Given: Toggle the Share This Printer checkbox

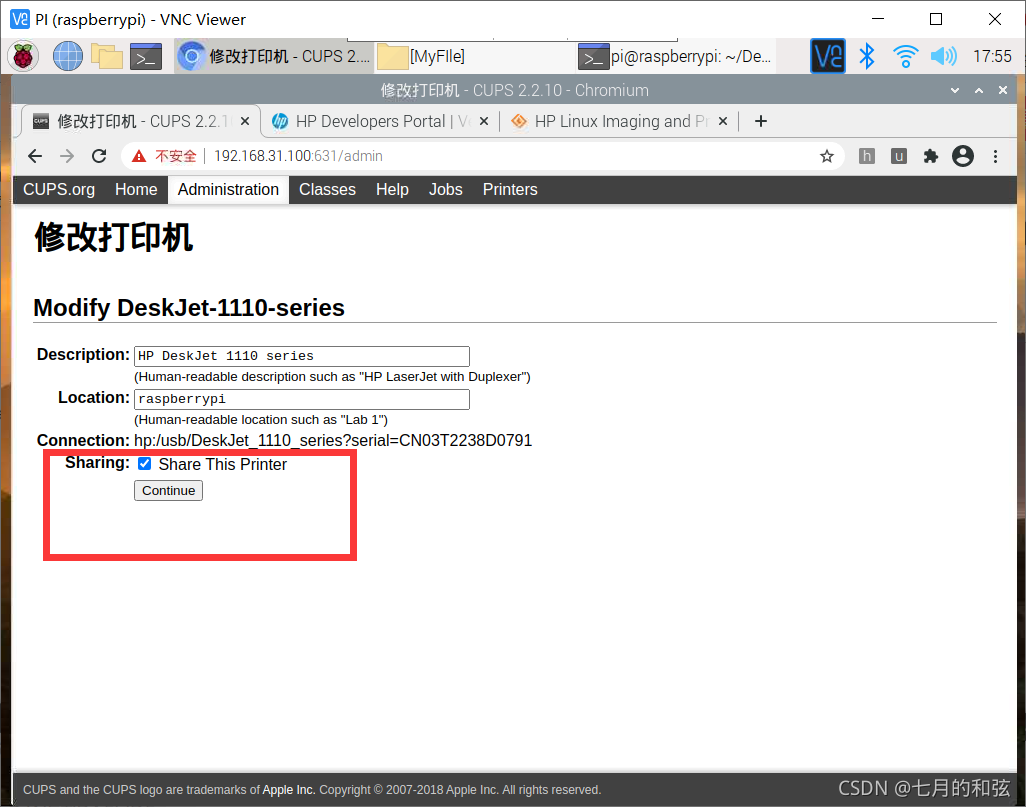Looking at the screenshot, I should click(x=145, y=464).
